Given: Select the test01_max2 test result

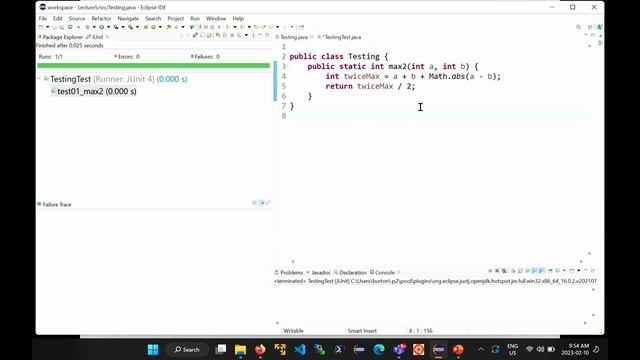Looking at the screenshot, I should coord(93,91).
